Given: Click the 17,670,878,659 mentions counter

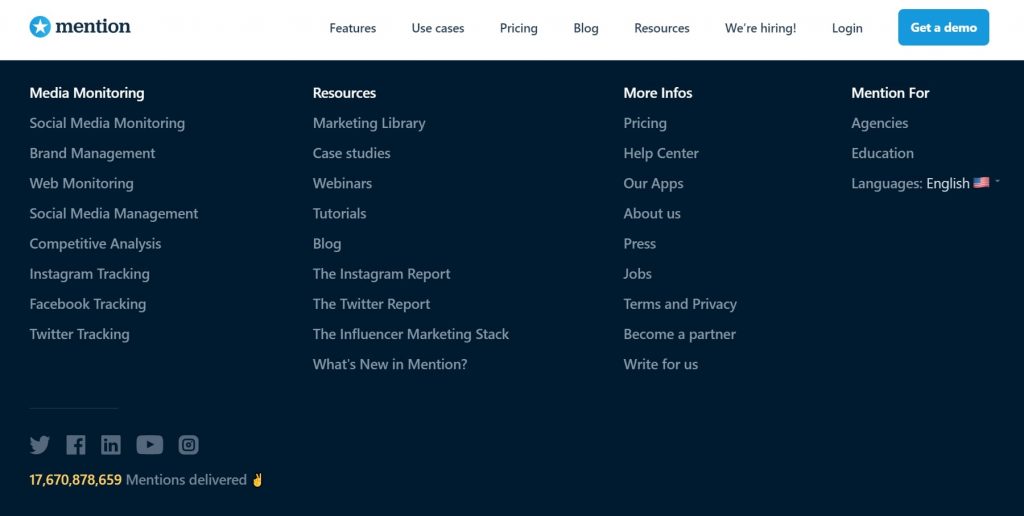Looking at the screenshot, I should click(x=76, y=479).
